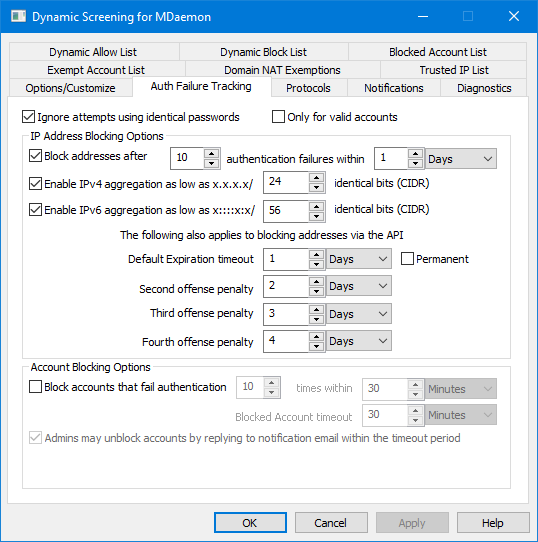
Task: Click the Block addresses after count field
Action: (x=187, y=158)
